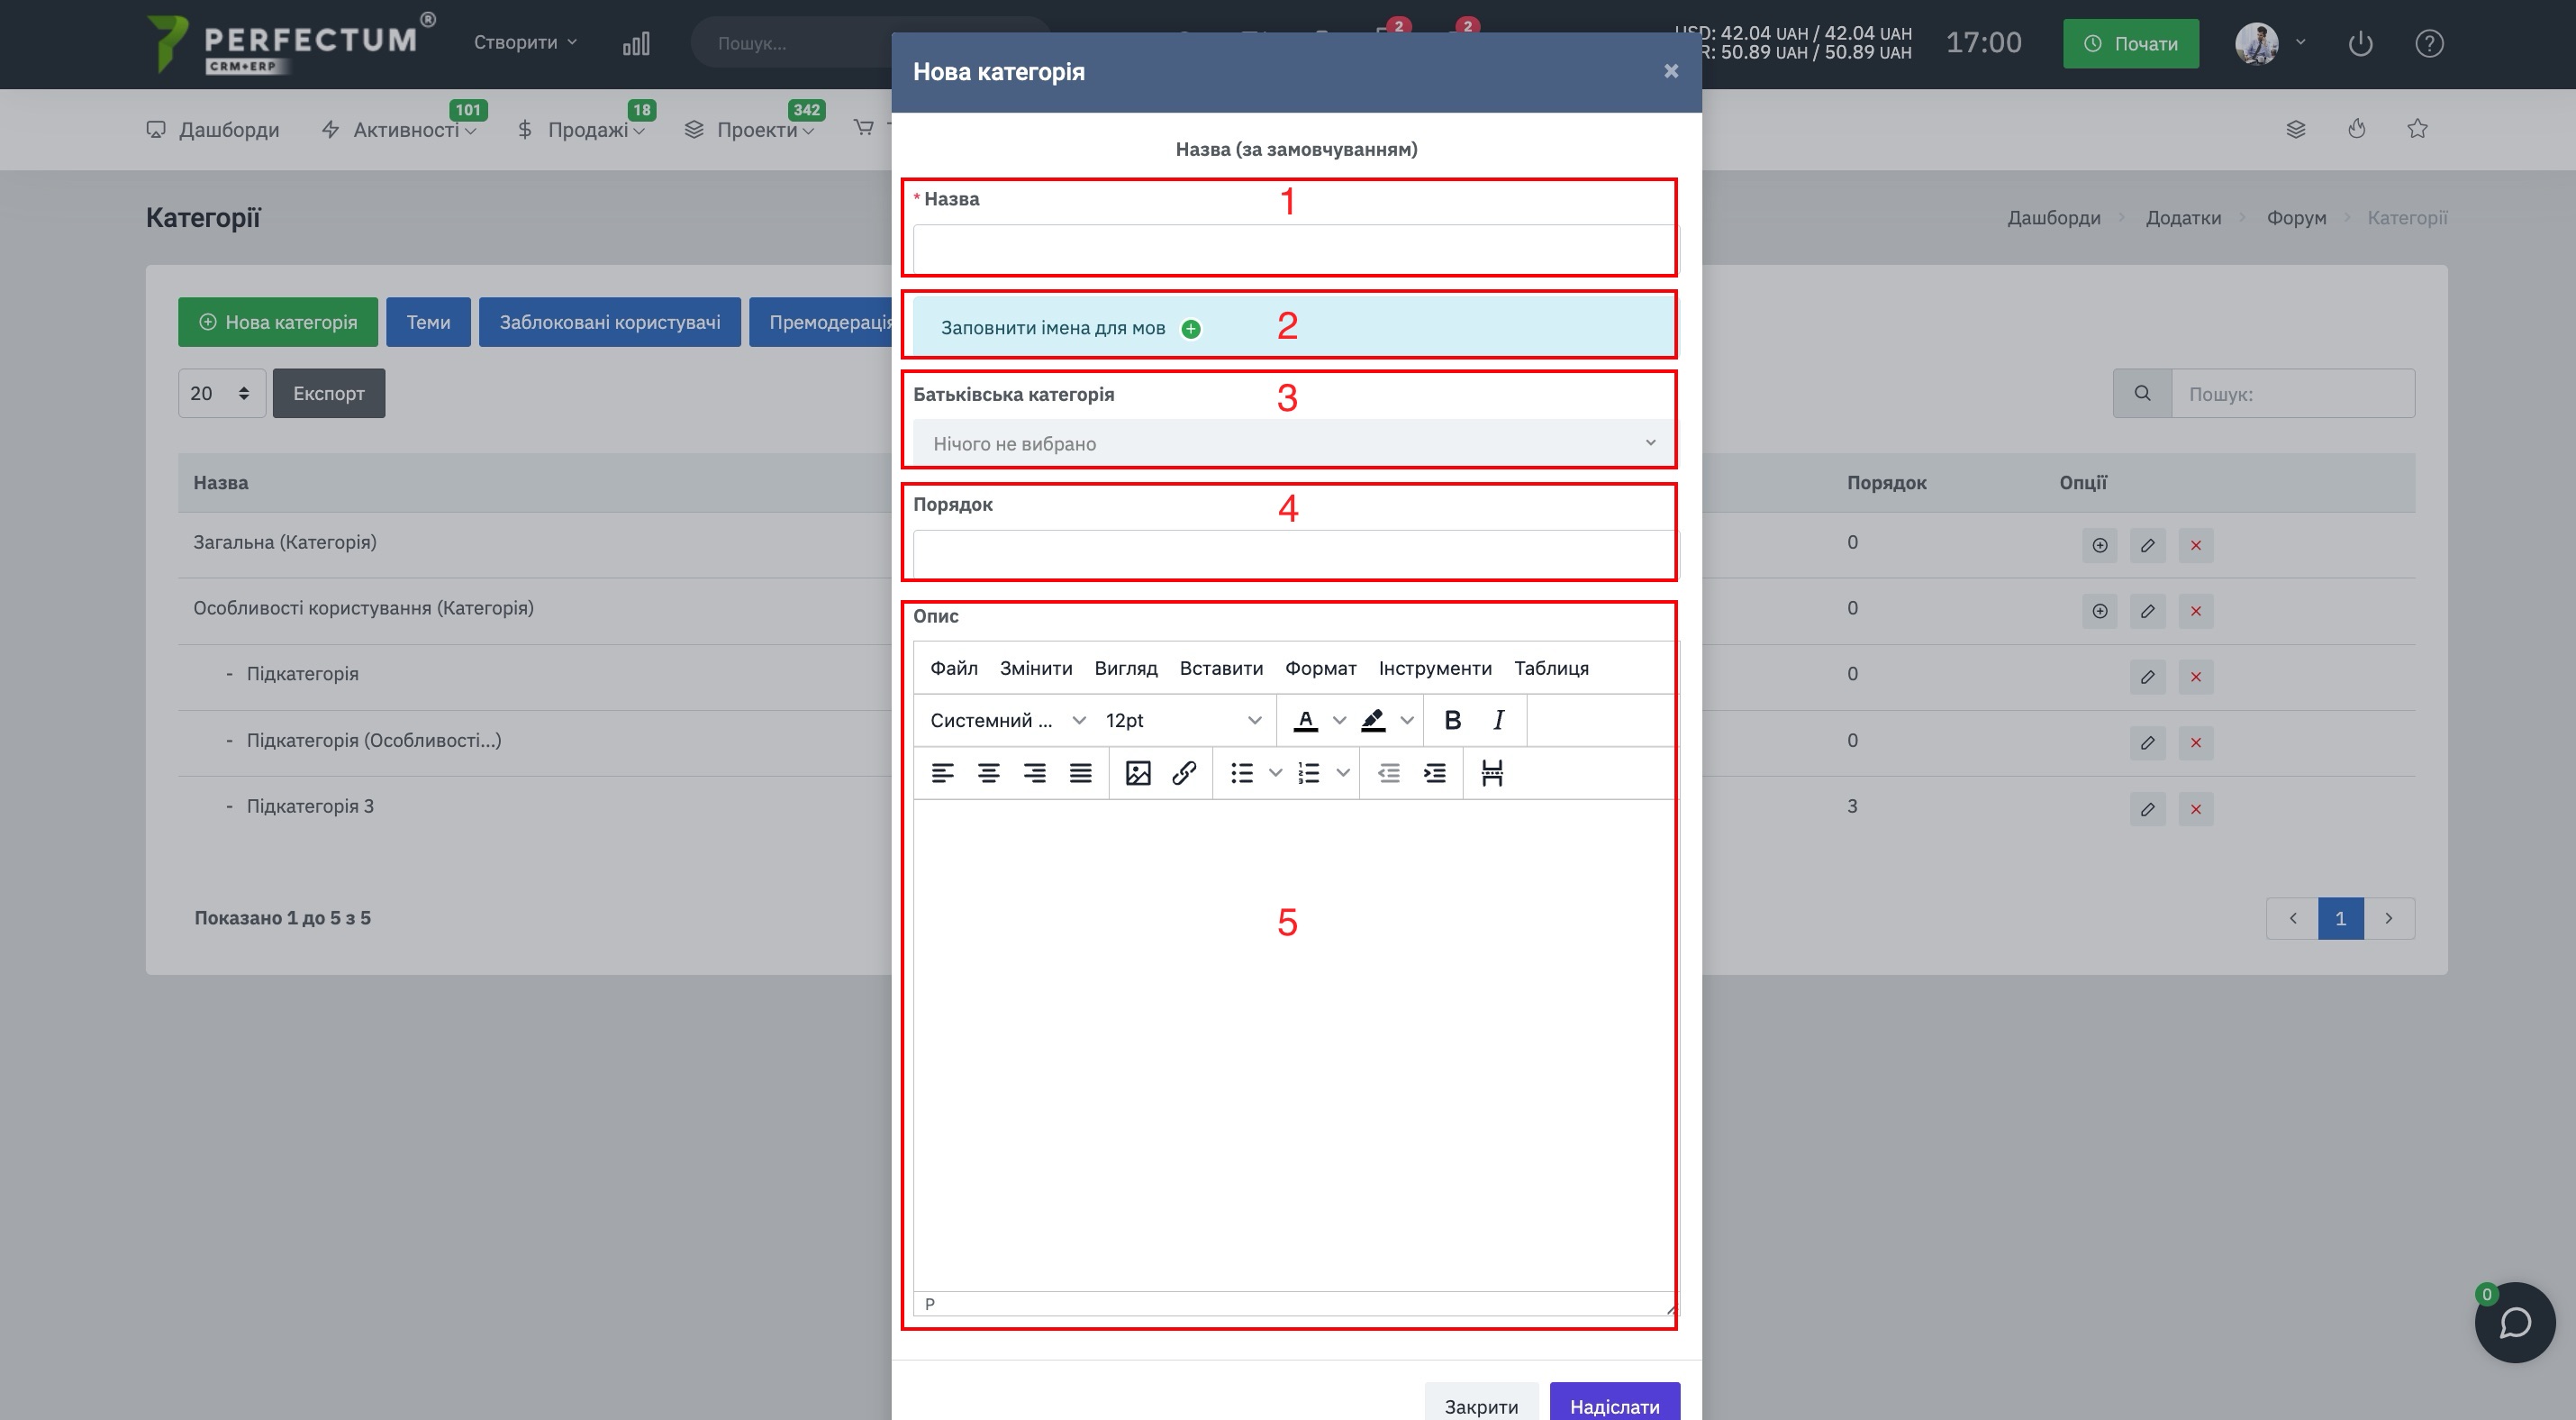Open Батьківська категорія dropdown
Image resolution: width=2576 pixels, height=1420 pixels.
pyautogui.click(x=1293, y=443)
